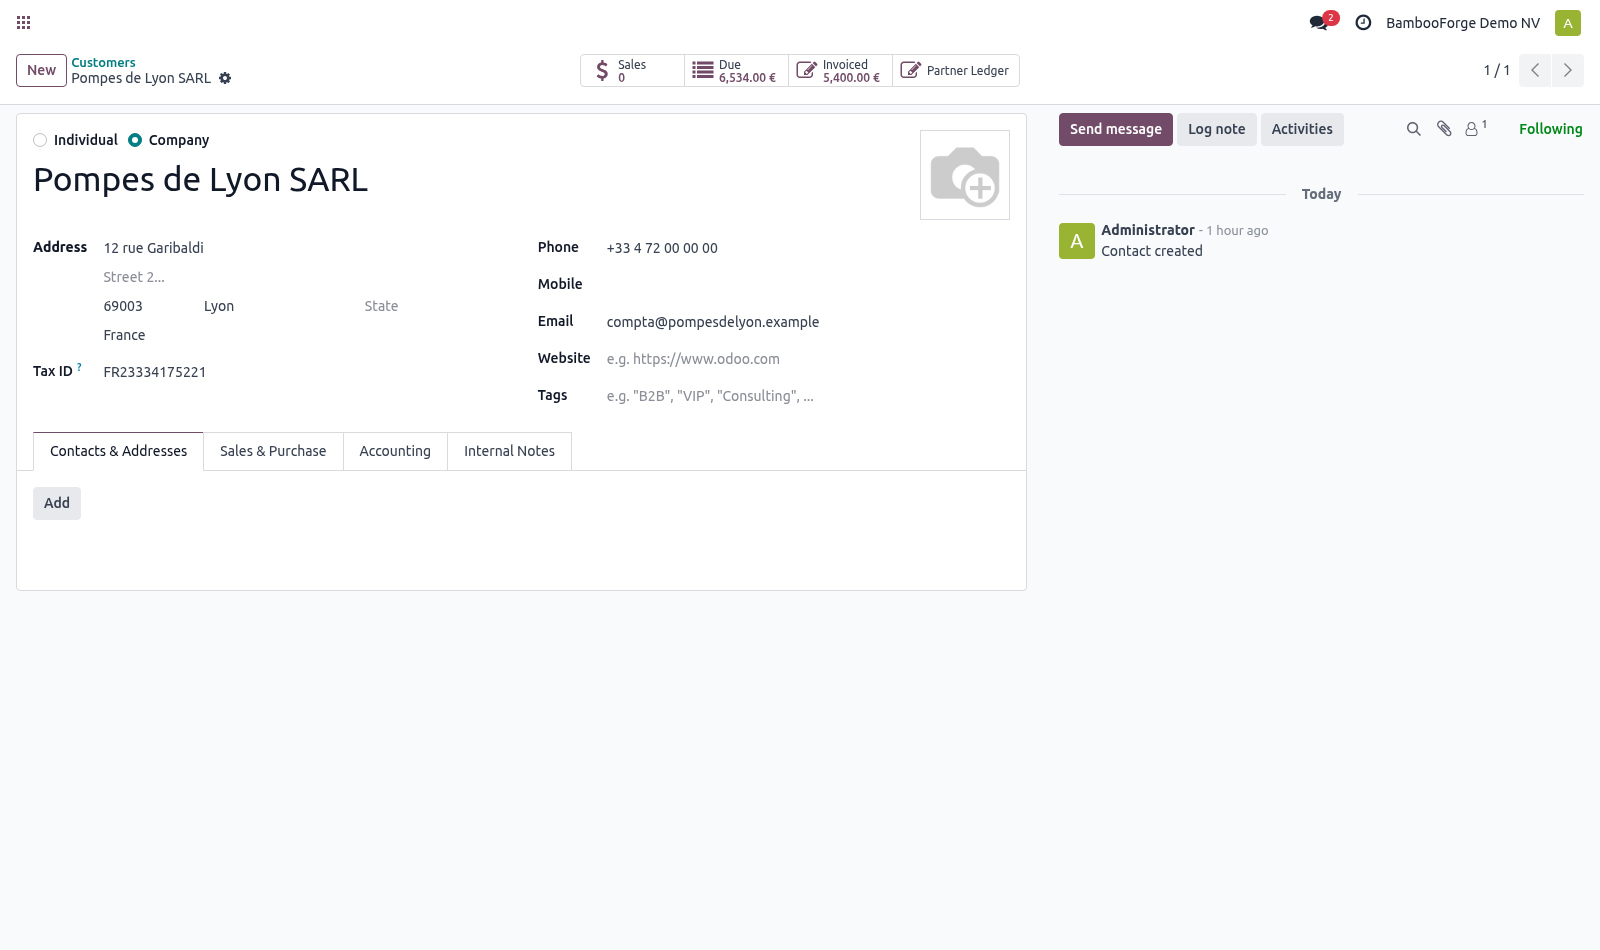Open the Administrator user avatar menu

point(1568,23)
